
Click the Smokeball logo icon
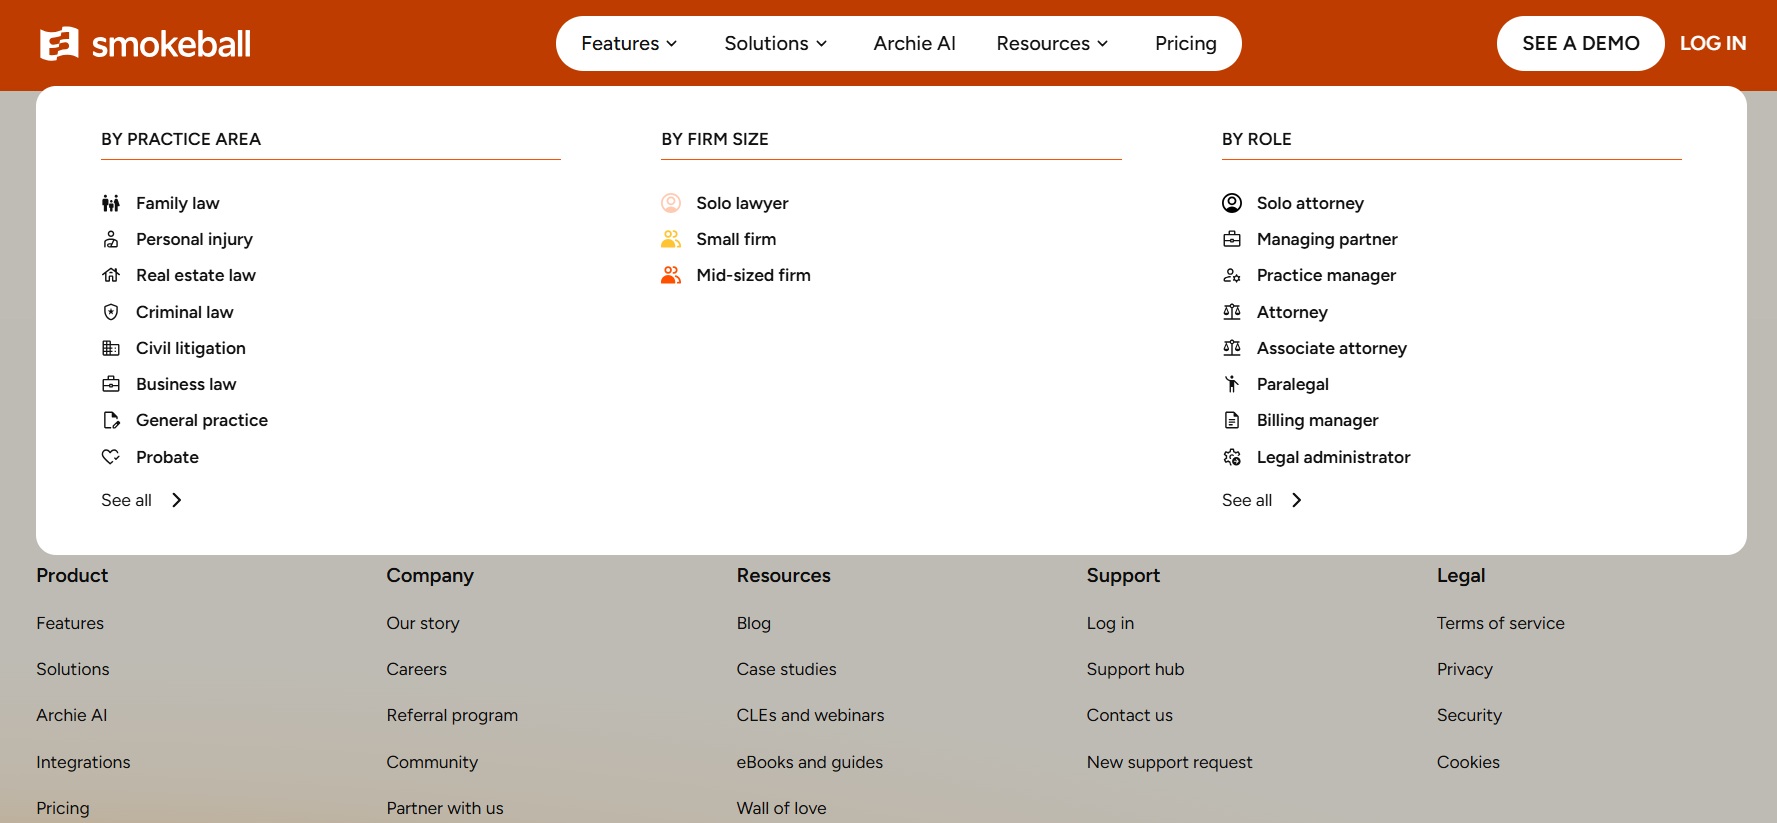(59, 43)
